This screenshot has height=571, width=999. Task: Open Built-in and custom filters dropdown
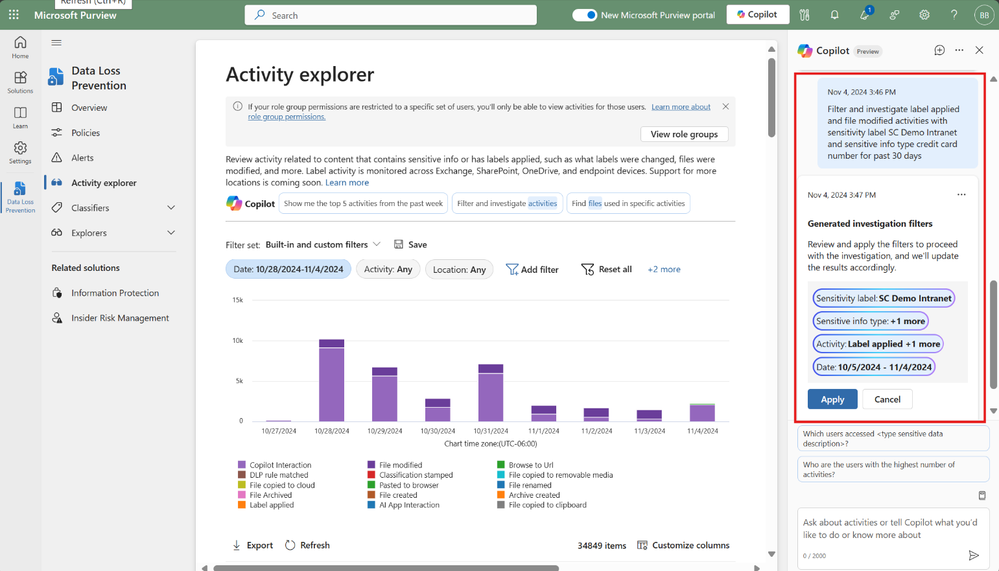pyautogui.click(x=322, y=244)
